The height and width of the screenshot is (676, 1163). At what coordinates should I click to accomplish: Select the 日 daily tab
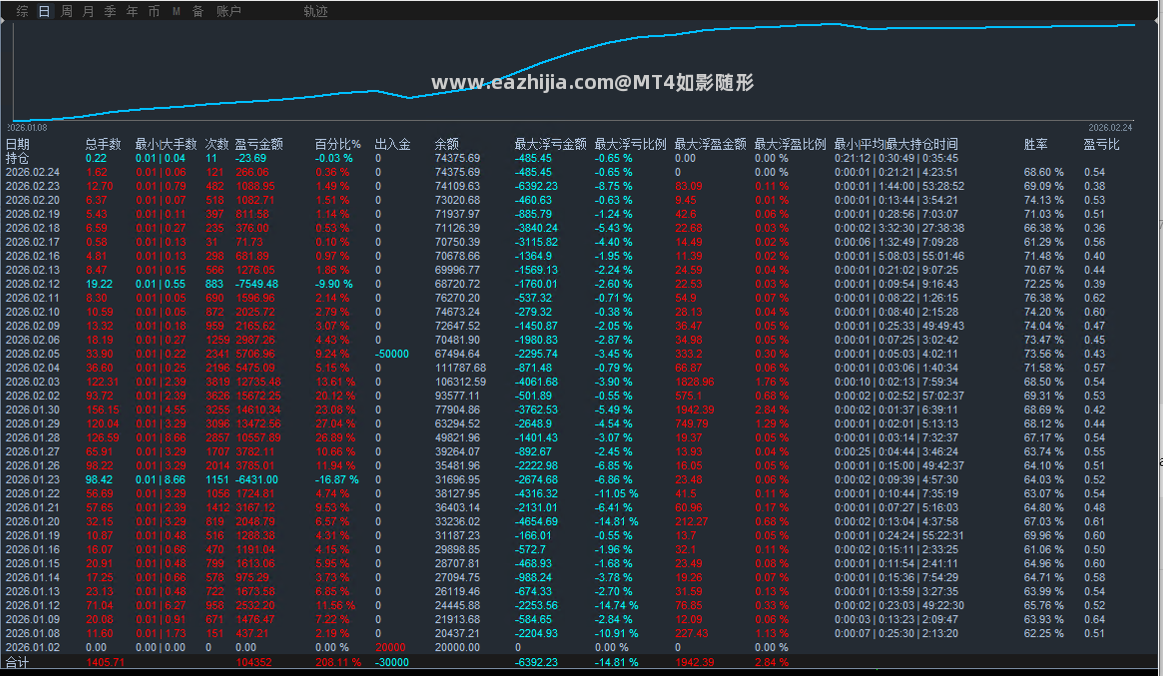(x=45, y=11)
